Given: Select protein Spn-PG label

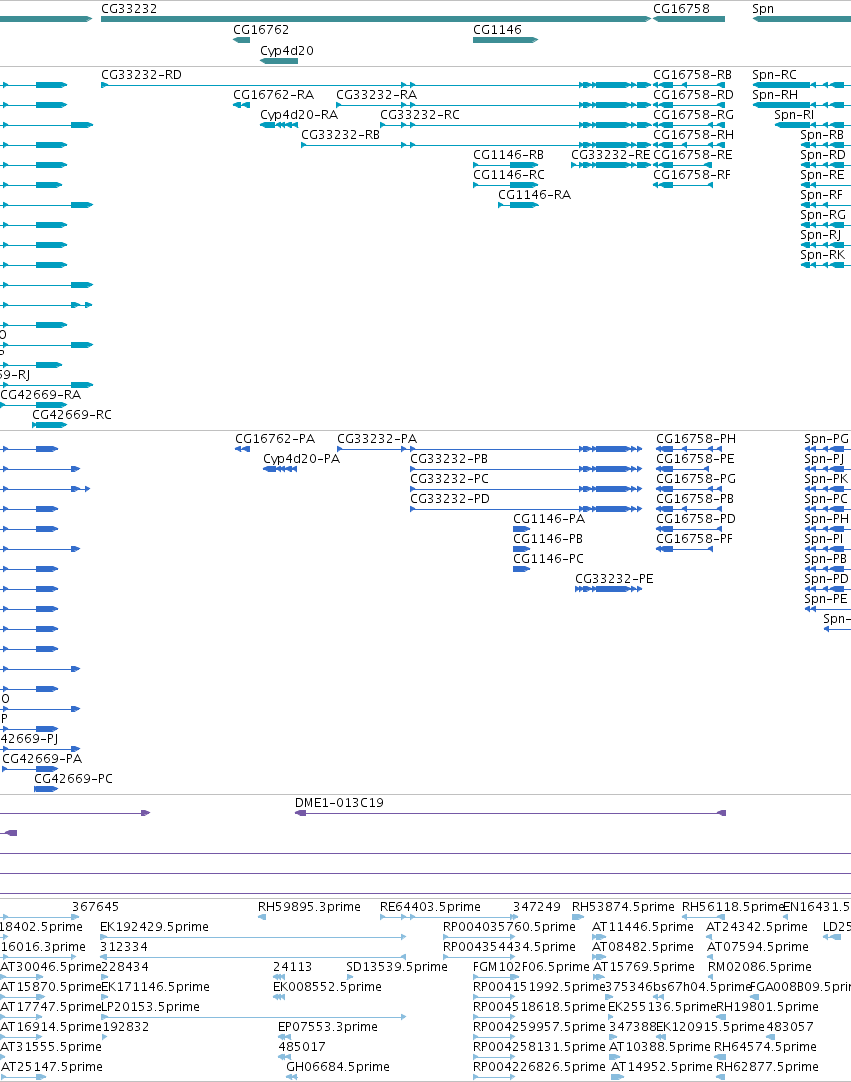Looking at the screenshot, I should pos(826,439).
